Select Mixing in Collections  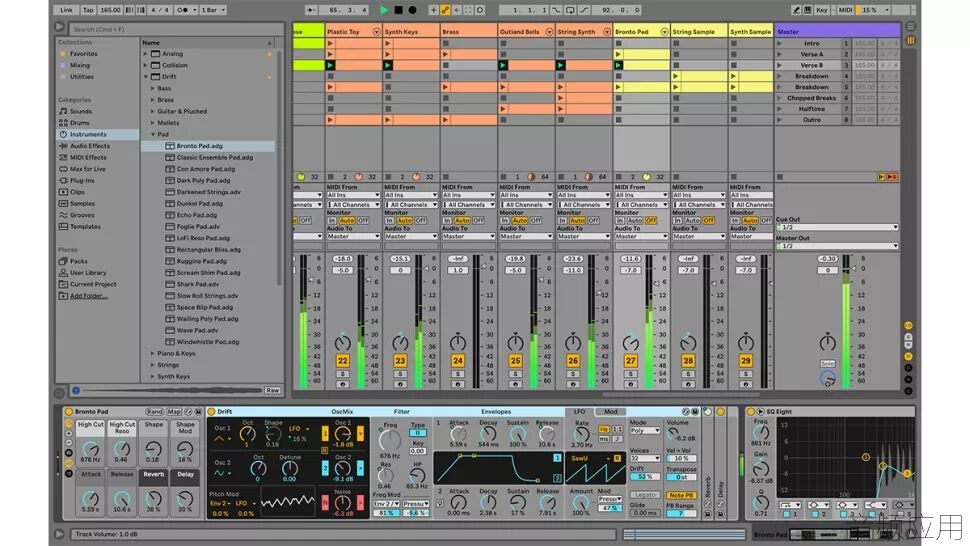click(x=80, y=65)
